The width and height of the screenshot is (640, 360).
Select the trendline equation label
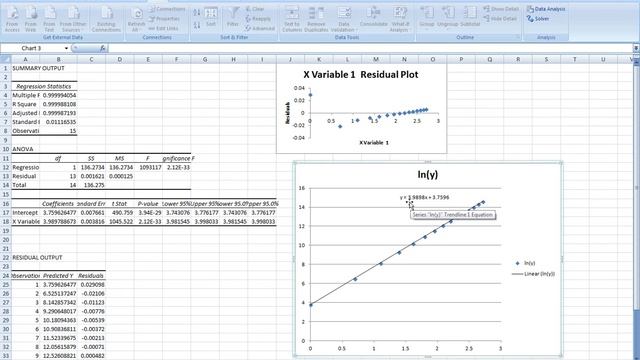pyautogui.click(x=424, y=197)
